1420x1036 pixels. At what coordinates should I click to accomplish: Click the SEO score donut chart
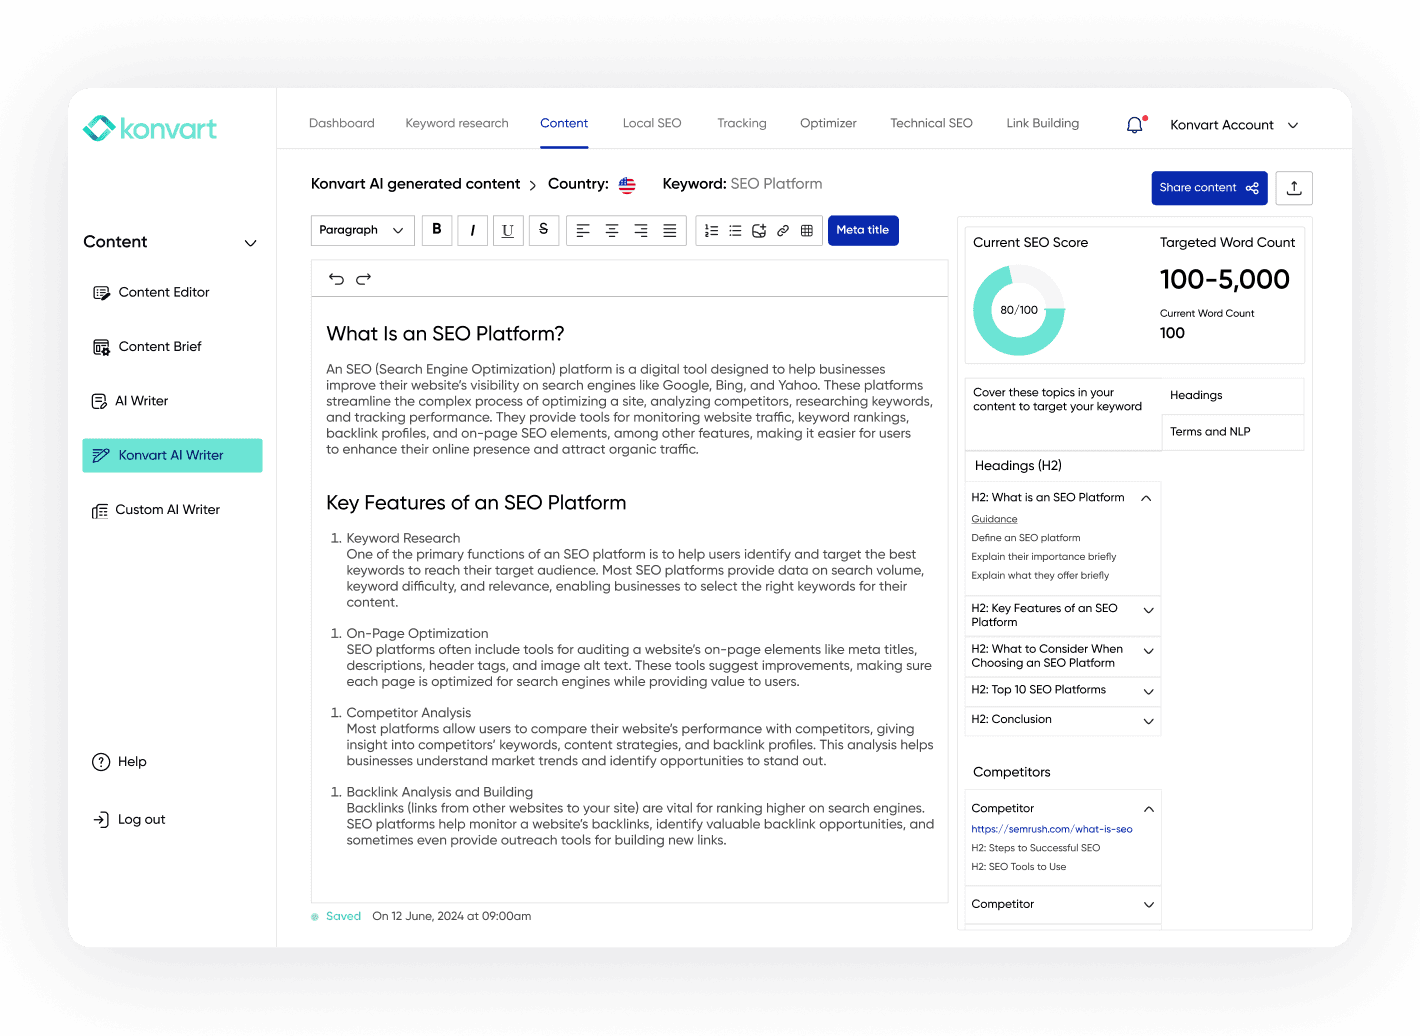coord(1018,310)
